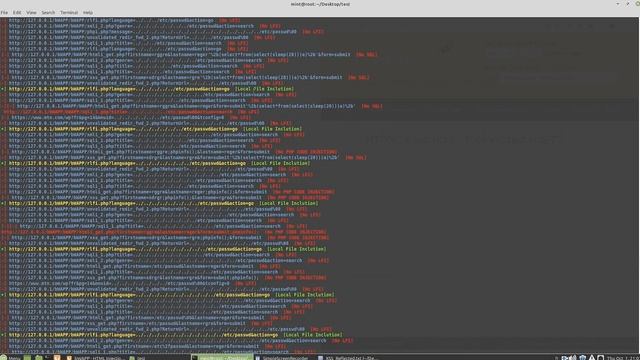
Task: Open the test folder taskbar entry
Action: pyautogui.click(x=138, y=358)
